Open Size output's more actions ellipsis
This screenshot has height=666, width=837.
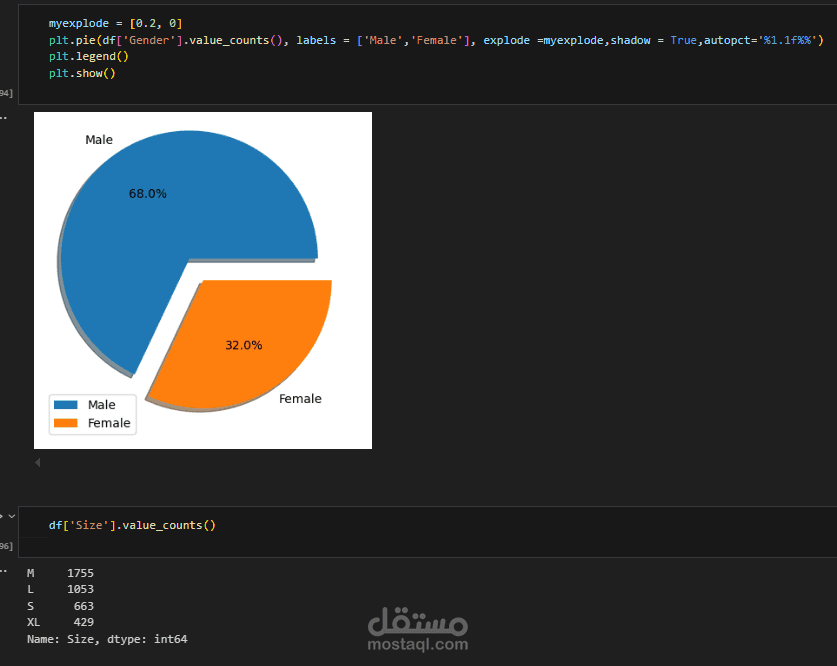[x=3, y=571]
